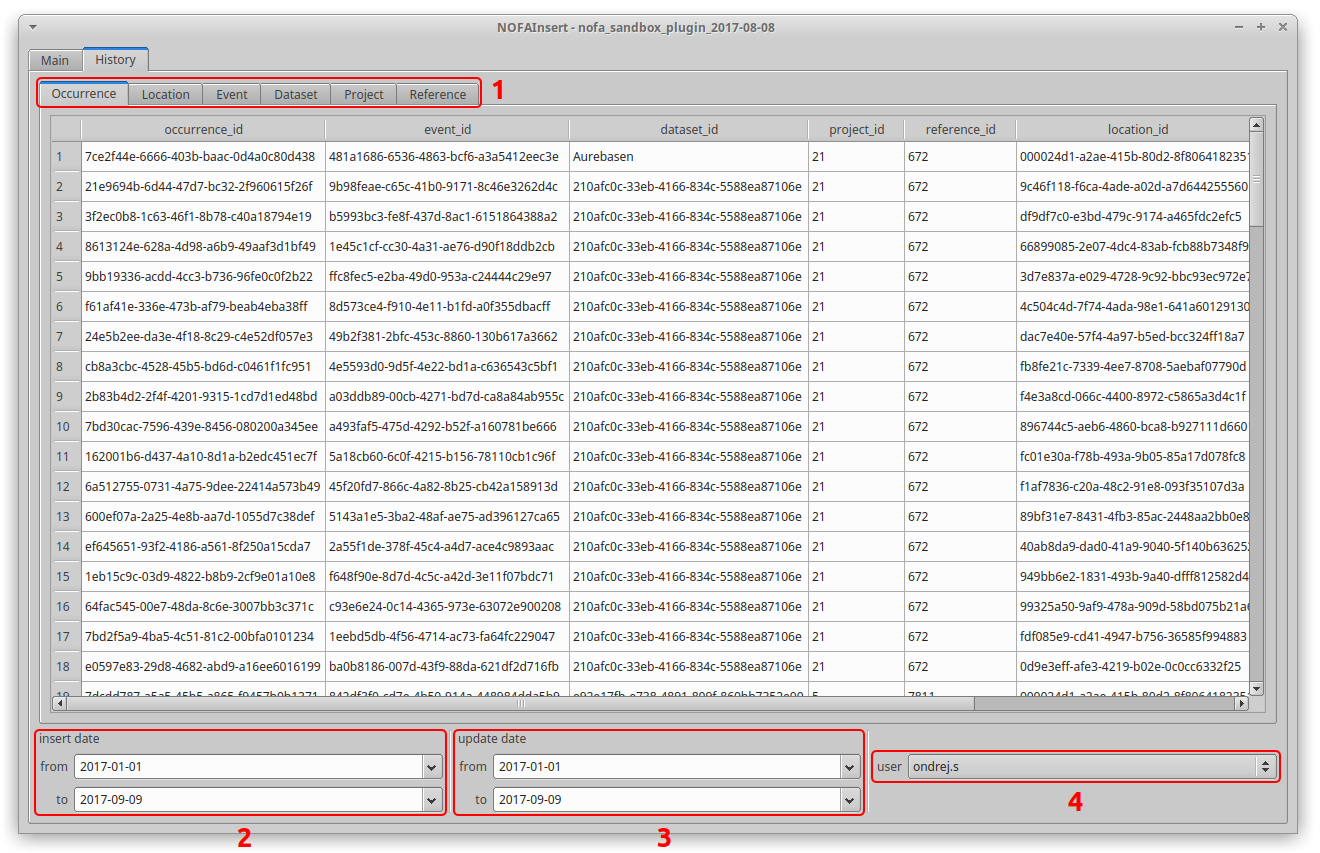Click event_id cell 9b98feae-c65c-41b0-9171-8c46e3262d4c
The image size is (1320, 853).
click(448, 186)
